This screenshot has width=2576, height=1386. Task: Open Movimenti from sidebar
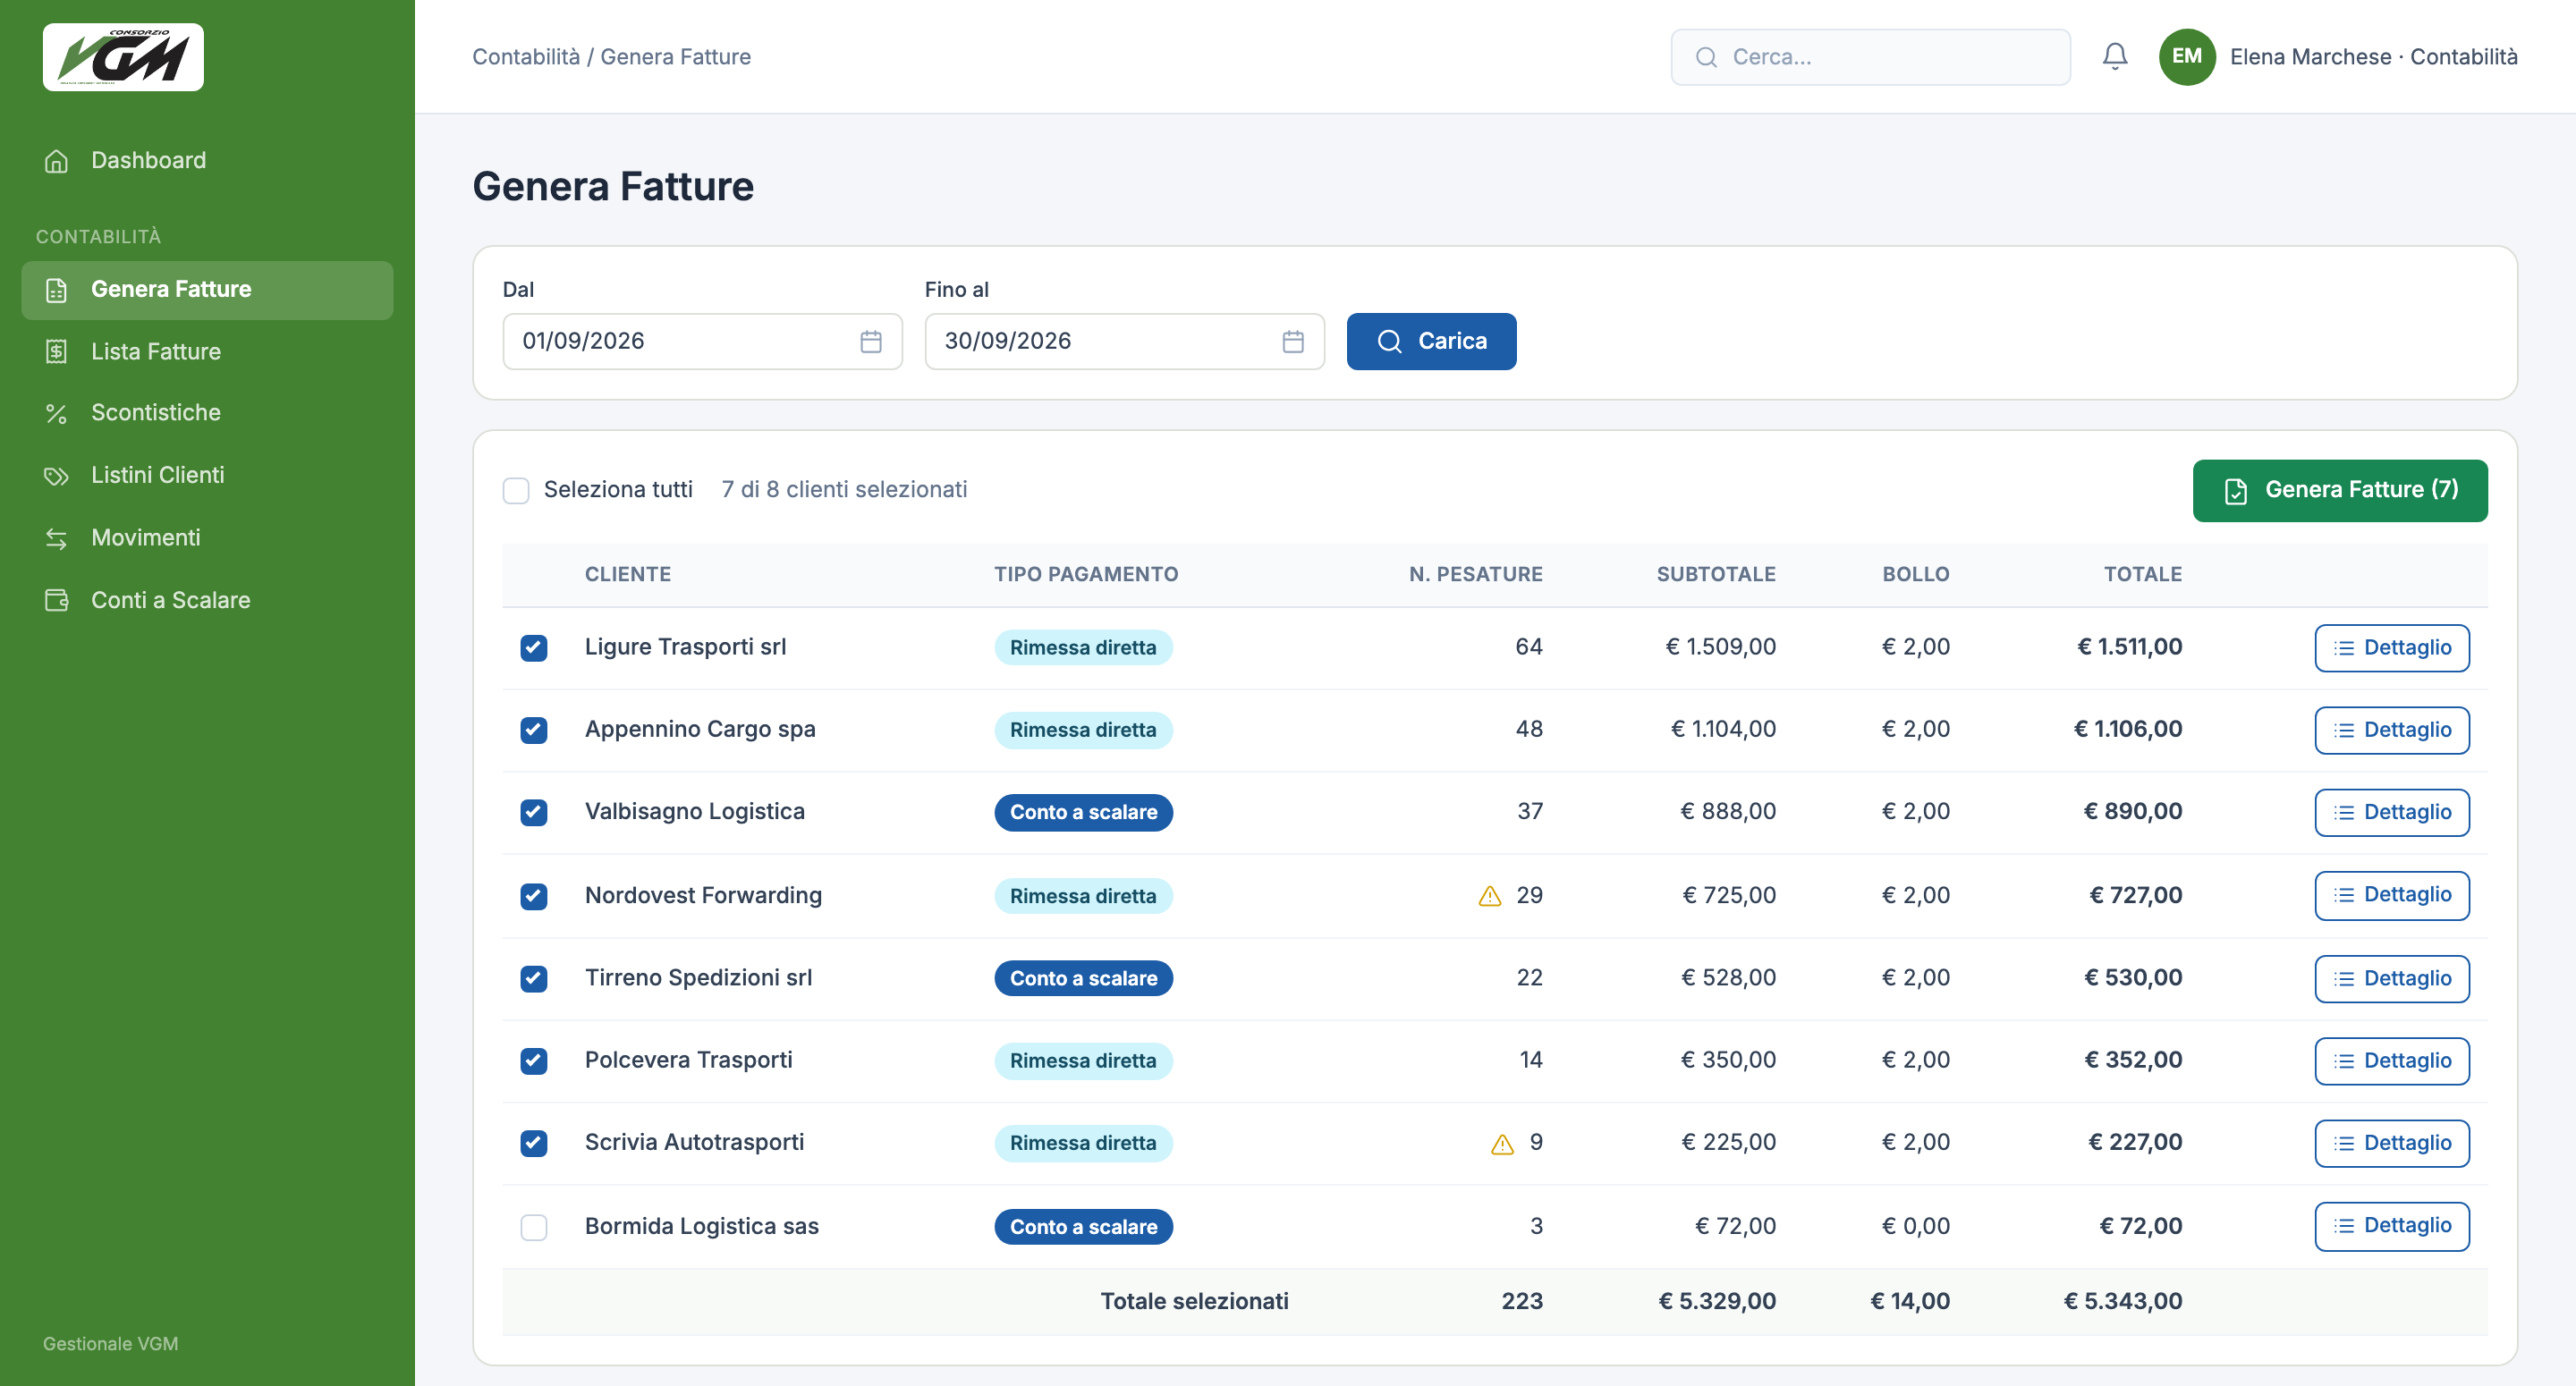207,538
